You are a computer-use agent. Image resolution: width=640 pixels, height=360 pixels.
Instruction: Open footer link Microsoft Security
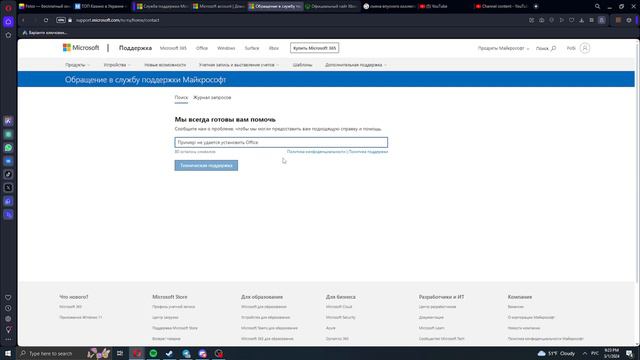340,317
